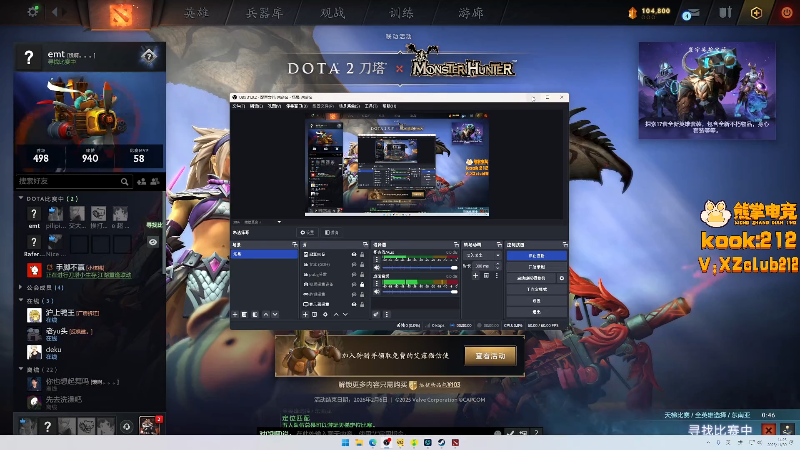Open the virtual camera gear in OBS controls
Viewport: 800px width, 450px height.
click(562, 278)
